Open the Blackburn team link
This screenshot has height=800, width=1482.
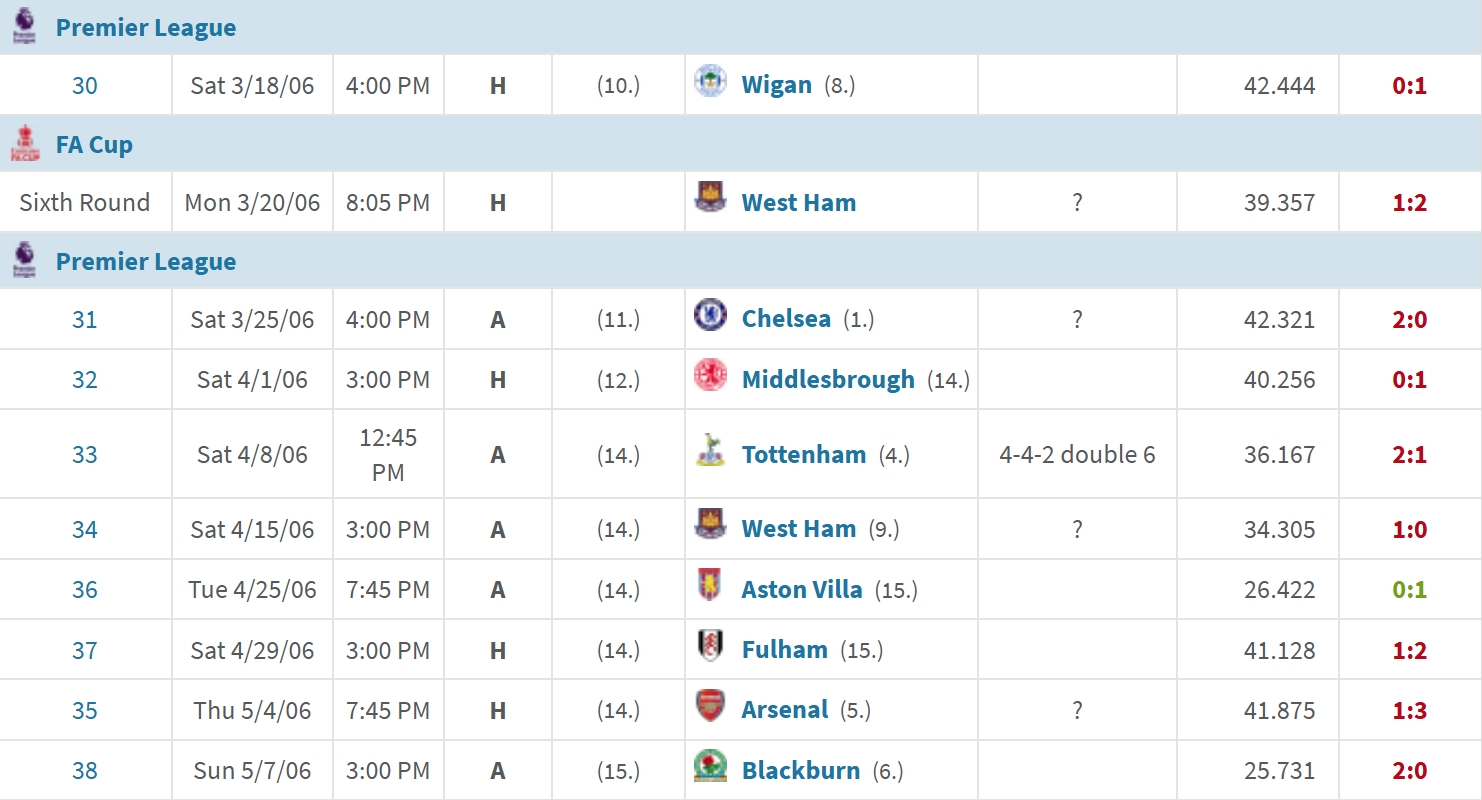pos(800,771)
